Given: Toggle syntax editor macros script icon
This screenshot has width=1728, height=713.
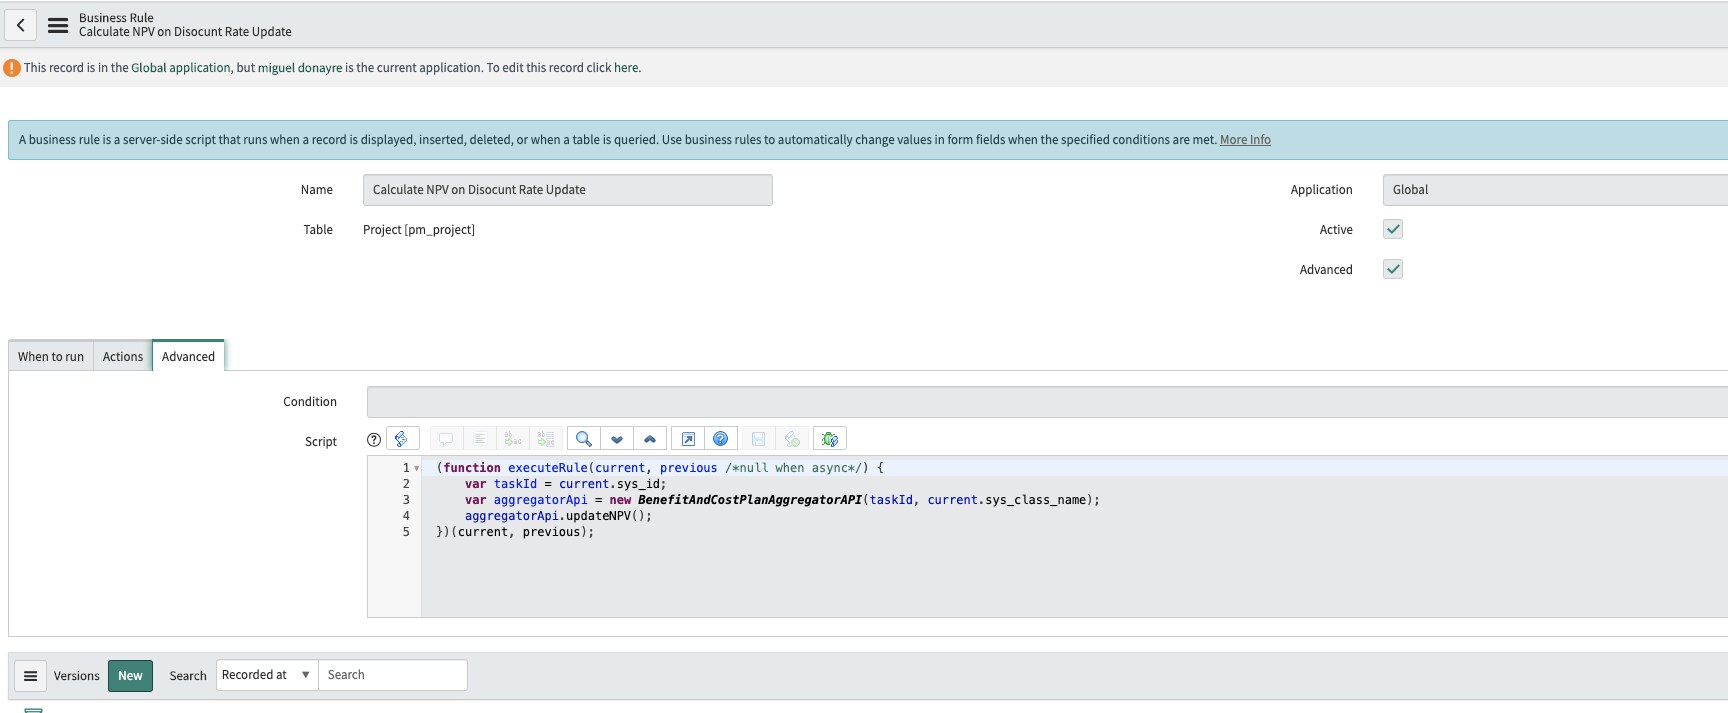Looking at the screenshot, I should [402, 439].
